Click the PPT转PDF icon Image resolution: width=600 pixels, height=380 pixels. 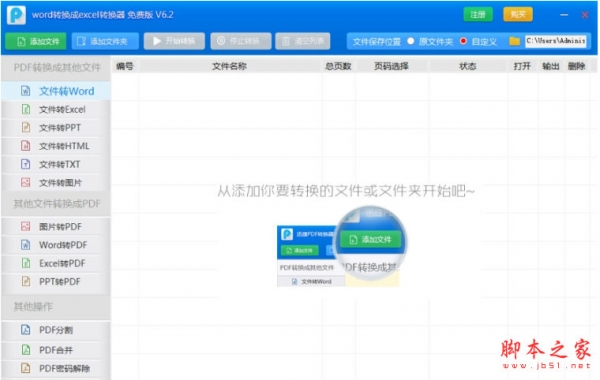tap(25, 282)
